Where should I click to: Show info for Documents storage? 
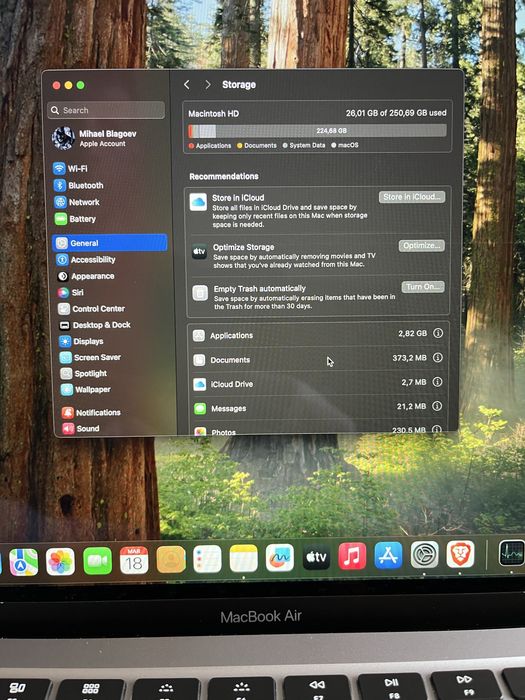(x=438, y=357)
